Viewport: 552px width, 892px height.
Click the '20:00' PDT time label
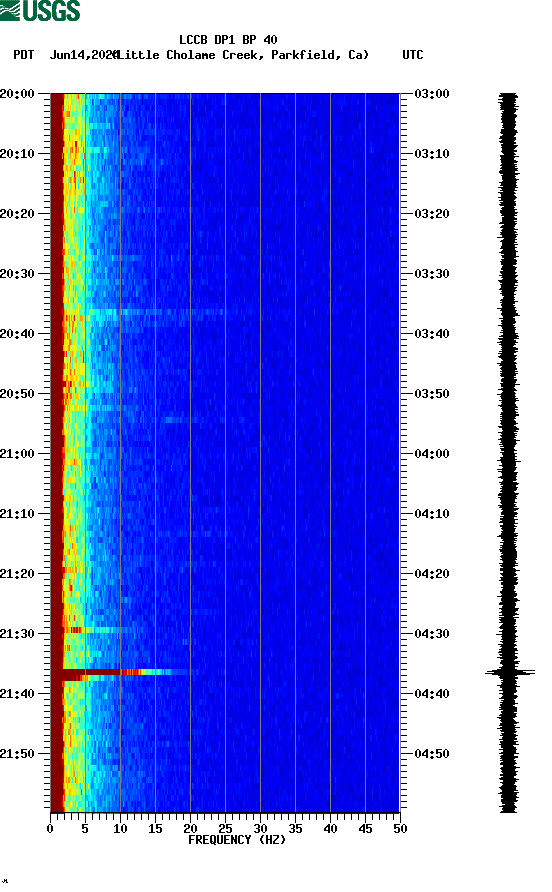point(18,94)
